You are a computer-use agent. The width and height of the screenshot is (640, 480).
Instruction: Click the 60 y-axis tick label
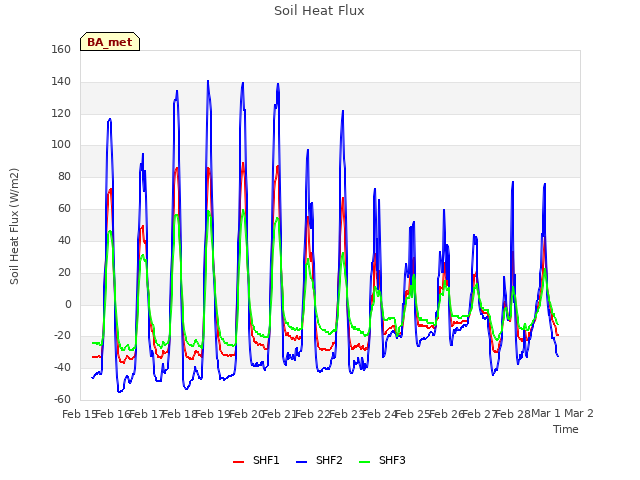pos(64,209)
